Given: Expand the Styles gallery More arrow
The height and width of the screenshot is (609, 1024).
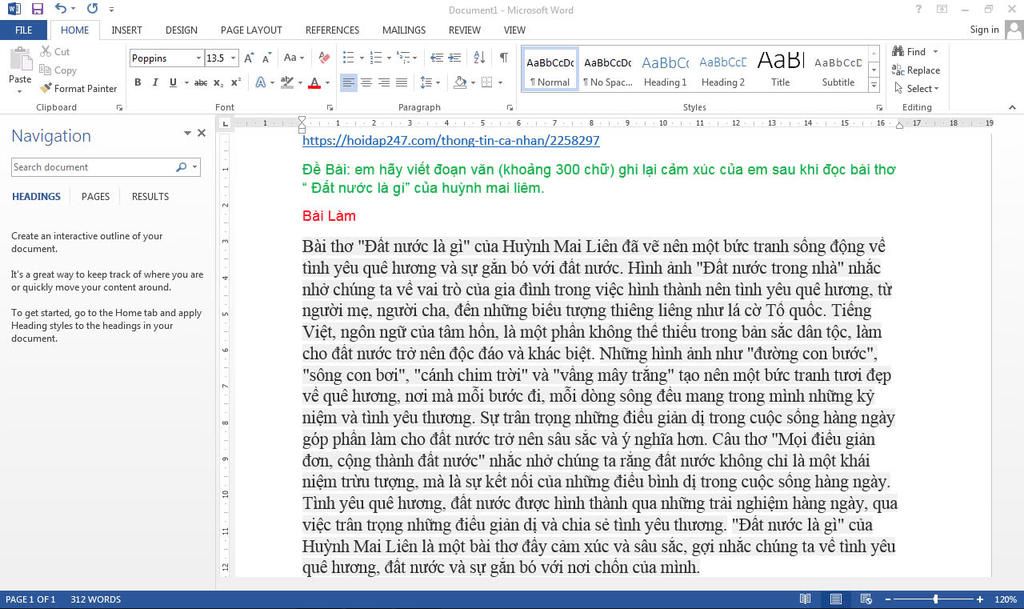Looking at the screenshot, I should pyautogui.click(x=874, y=86).
